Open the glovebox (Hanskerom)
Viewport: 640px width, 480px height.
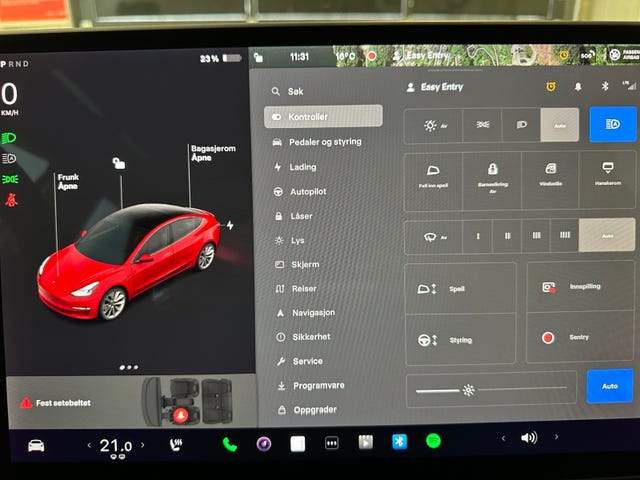pos(607,180)
